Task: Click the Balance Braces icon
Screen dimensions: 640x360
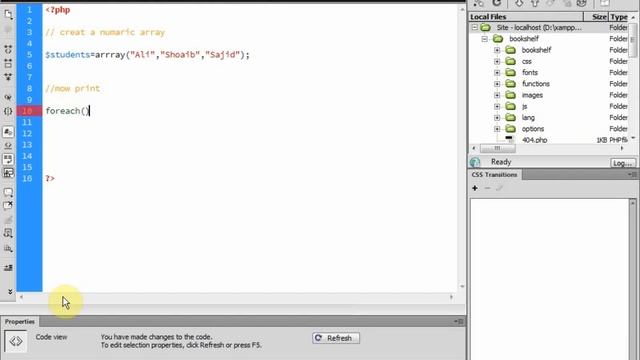Action: pos(8,111)
